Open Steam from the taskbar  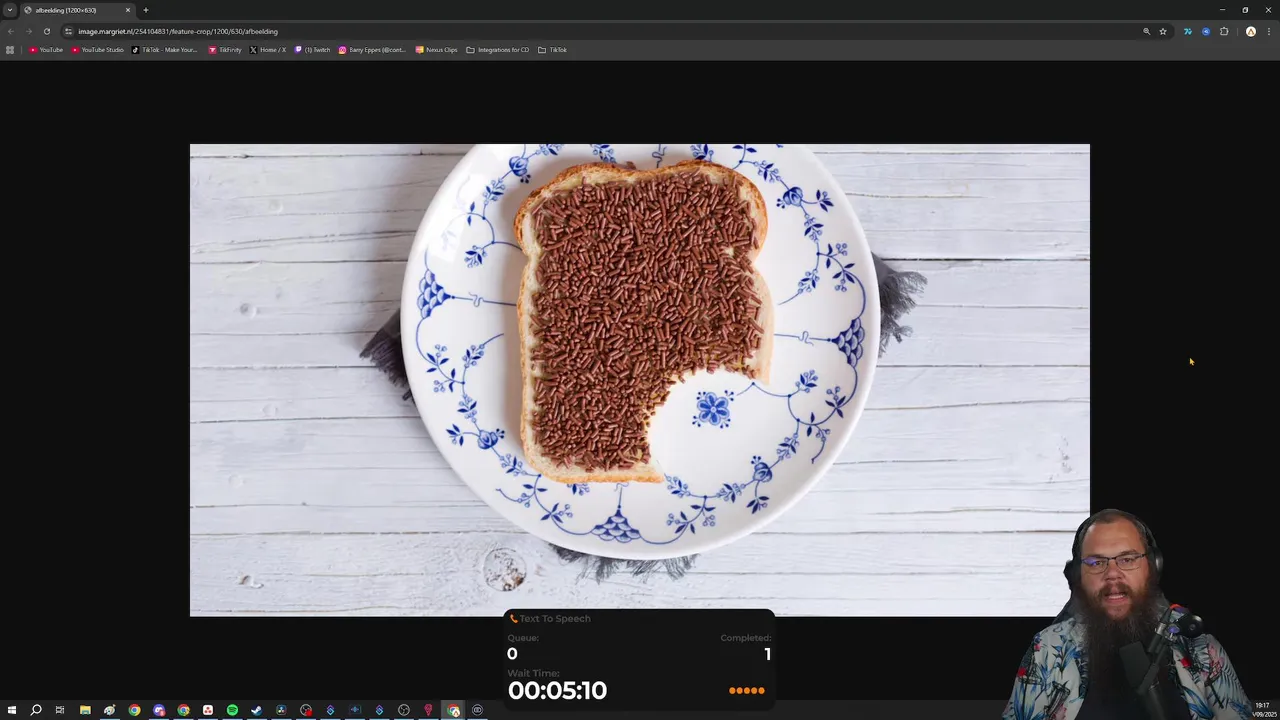256,710
